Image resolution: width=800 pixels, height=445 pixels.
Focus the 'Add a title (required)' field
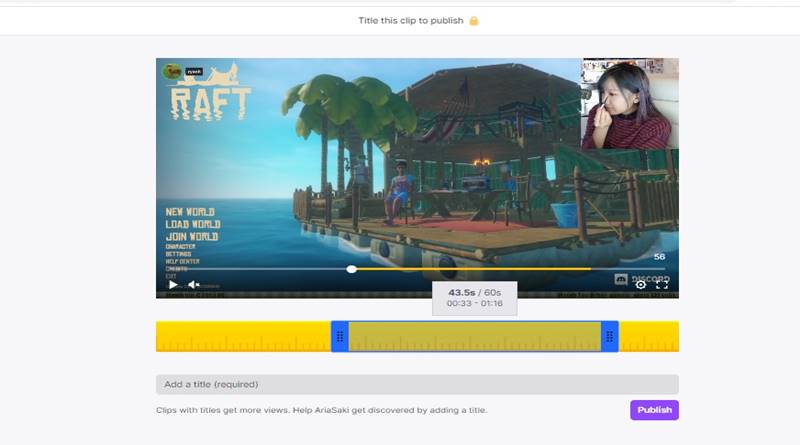point(417,384)
